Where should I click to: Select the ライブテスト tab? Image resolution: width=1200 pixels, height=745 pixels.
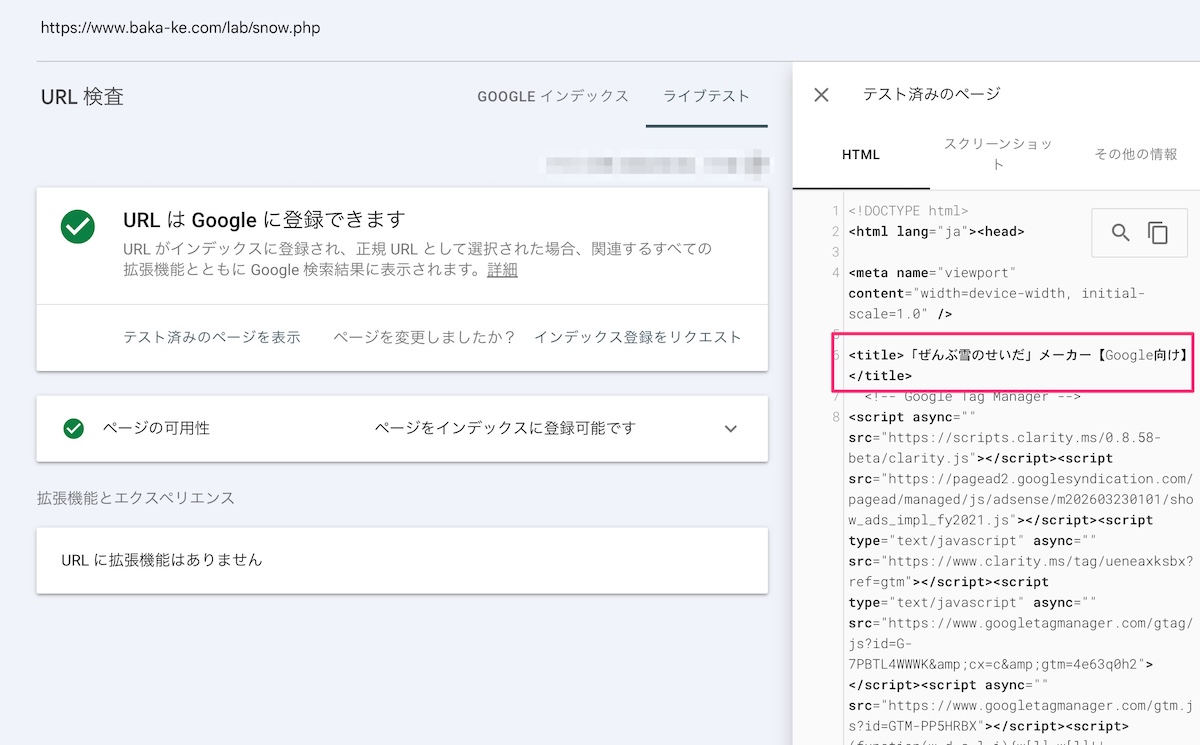(706, 96)
